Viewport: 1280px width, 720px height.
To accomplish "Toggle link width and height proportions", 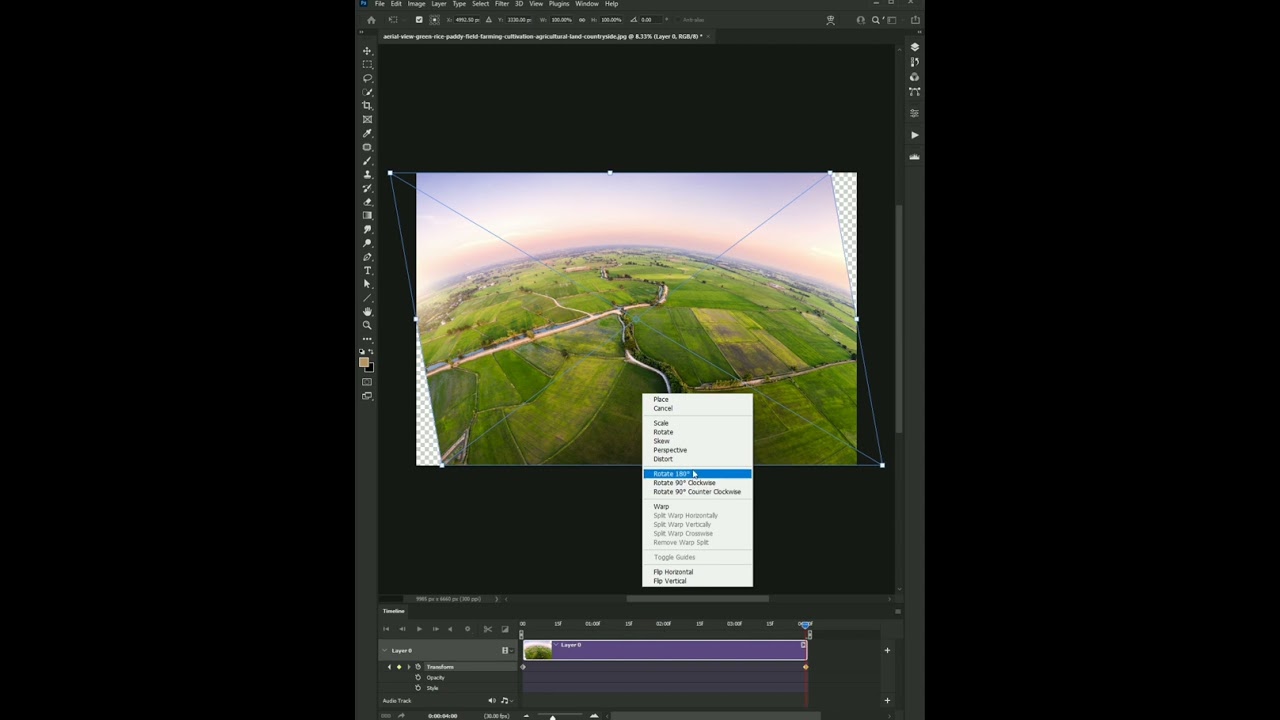I will 582,19.
